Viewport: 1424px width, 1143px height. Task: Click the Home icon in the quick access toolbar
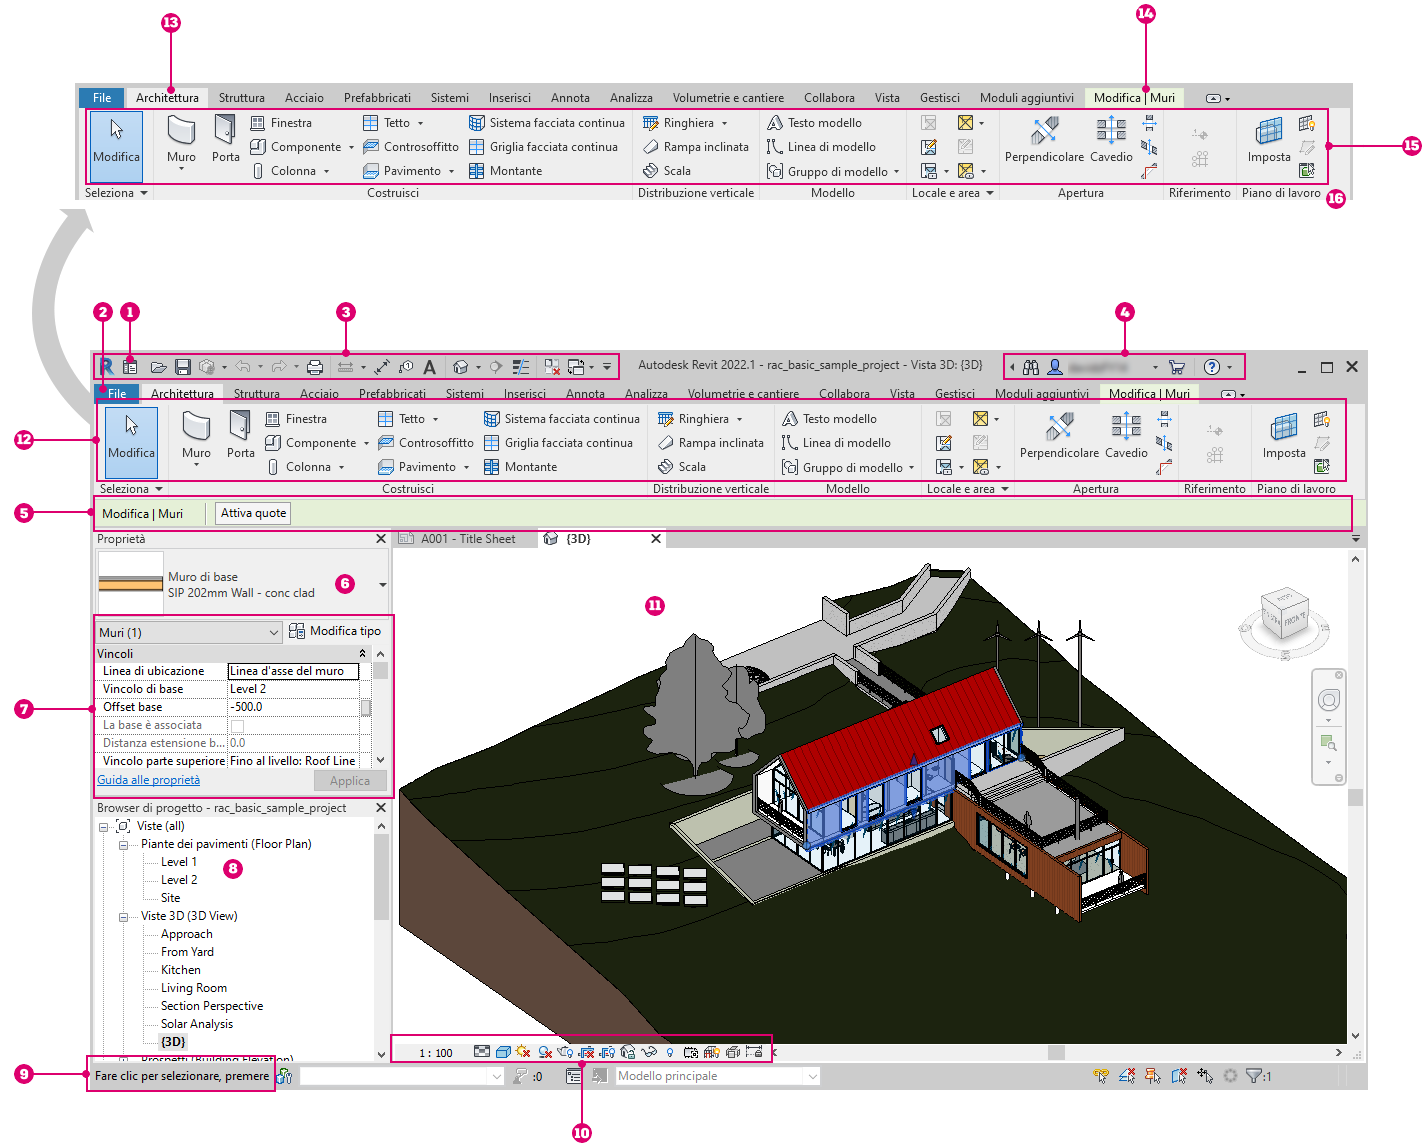point(130,367)
